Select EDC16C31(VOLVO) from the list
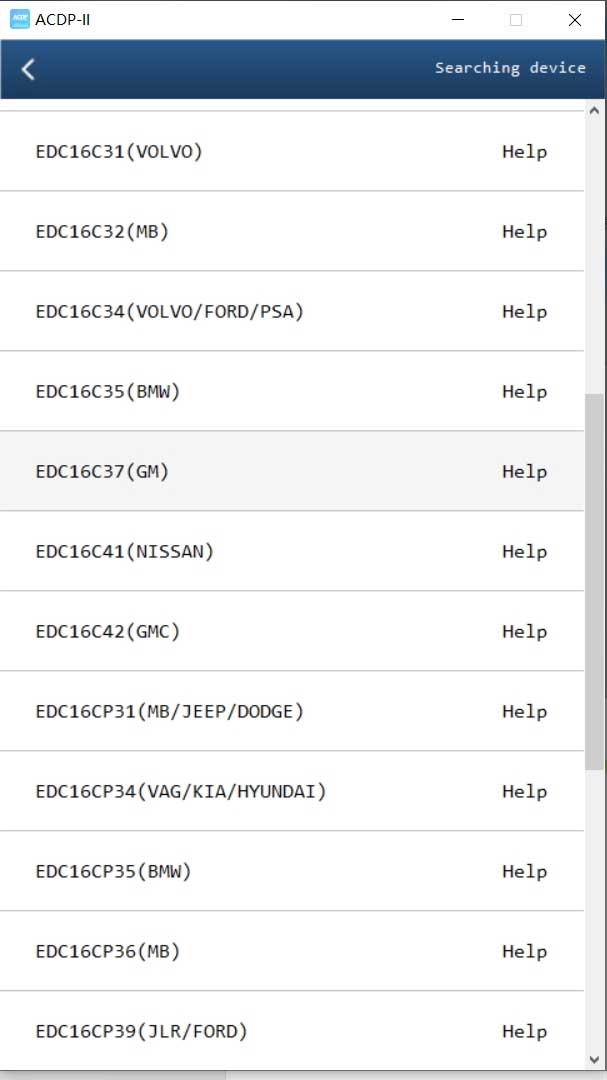607x1080 pixels. click(x=119, y=152)
